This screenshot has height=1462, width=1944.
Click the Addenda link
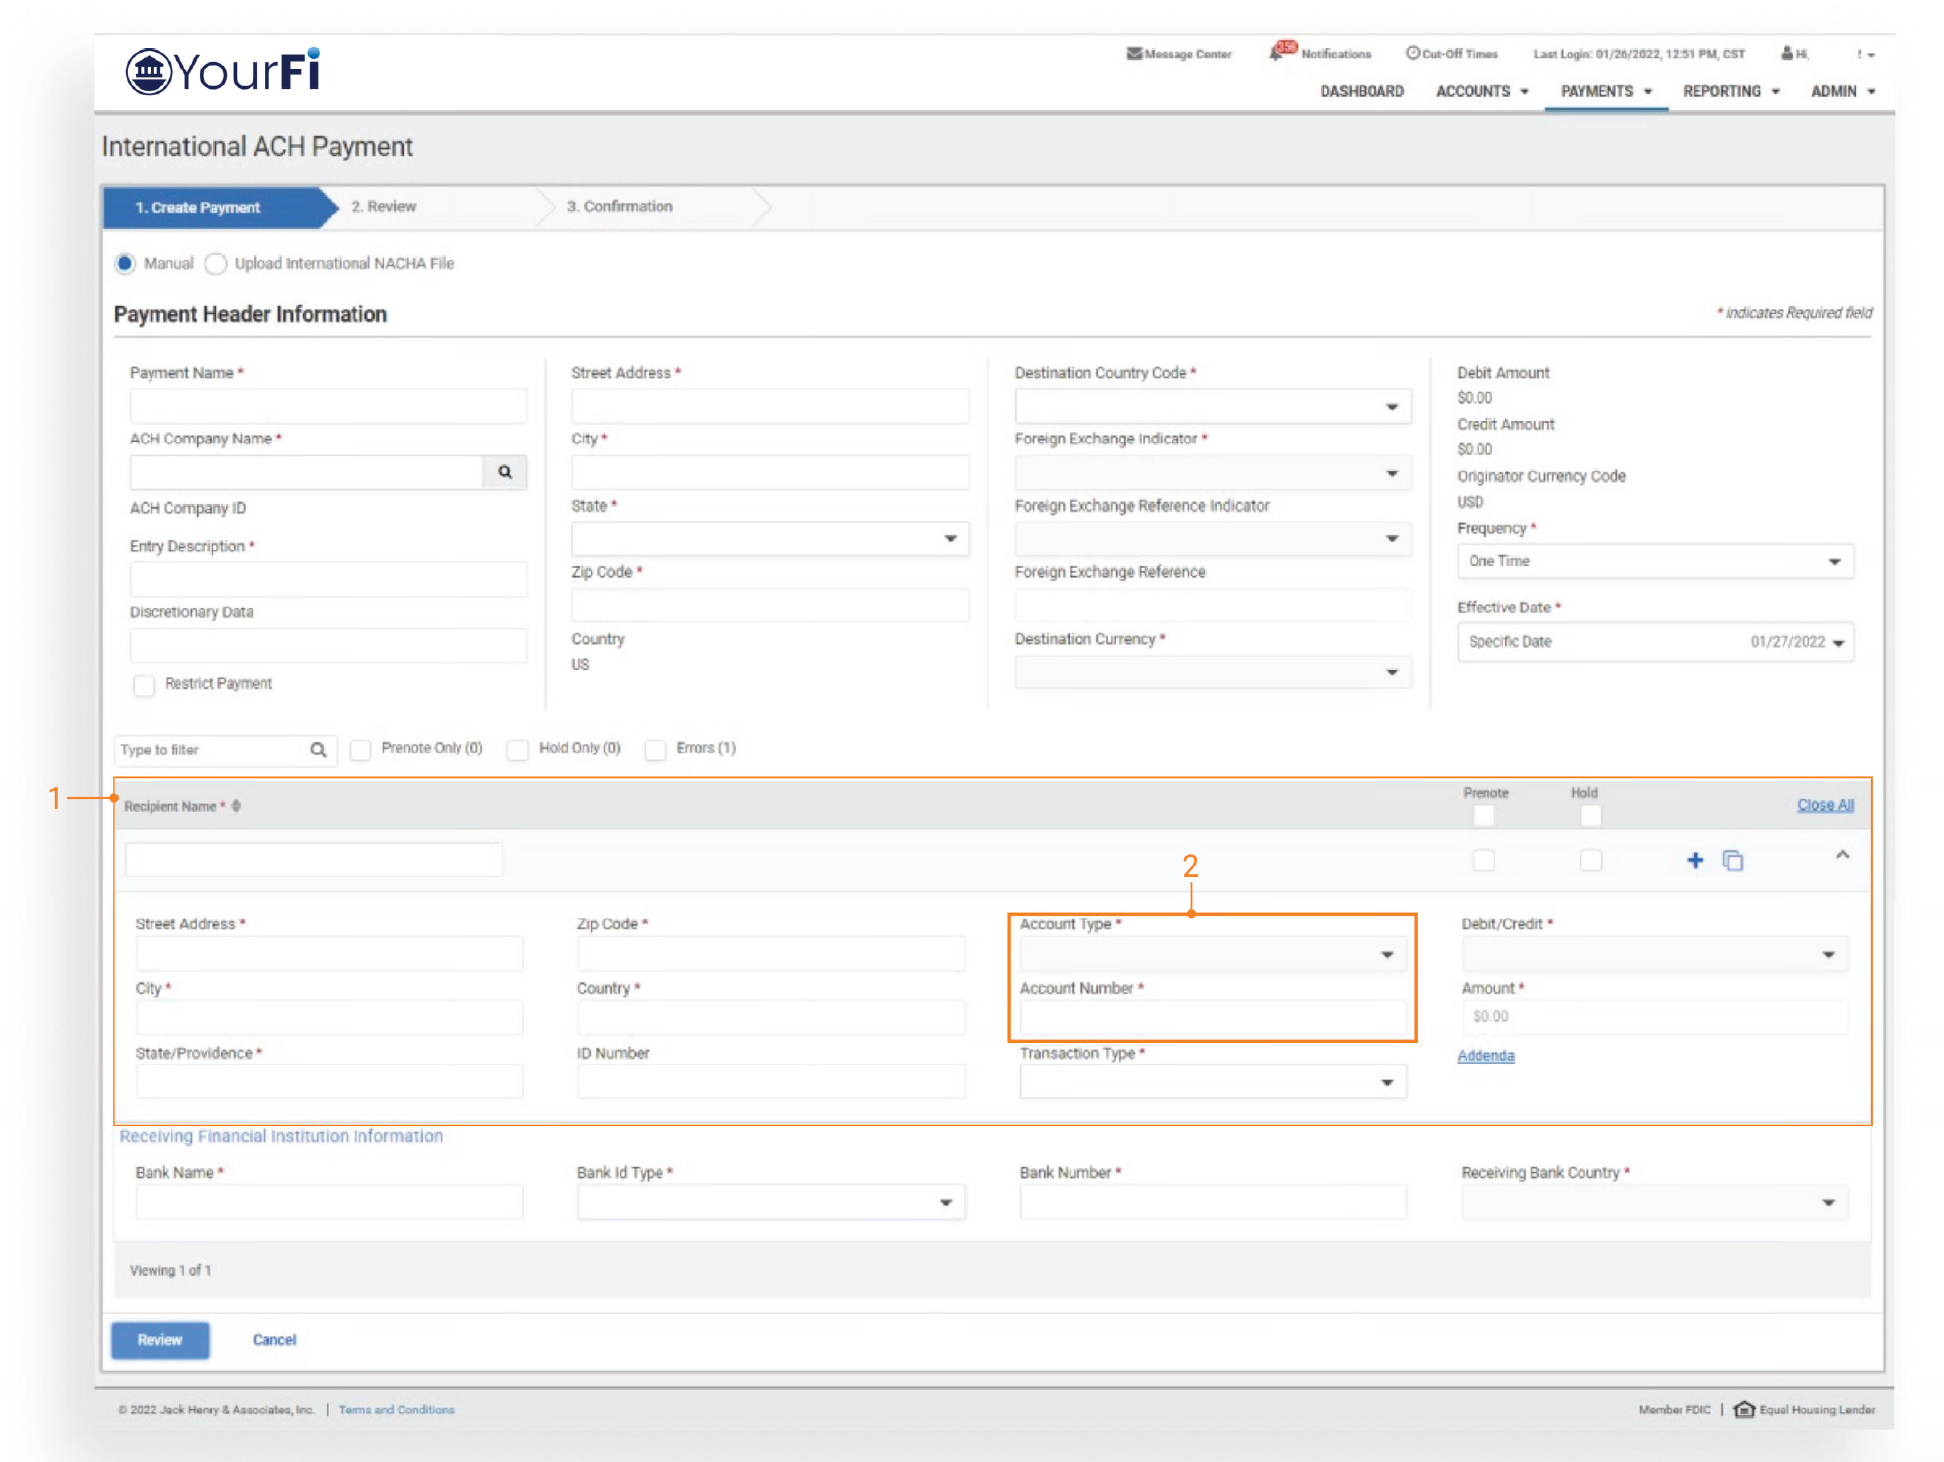click(1485, 1056)
